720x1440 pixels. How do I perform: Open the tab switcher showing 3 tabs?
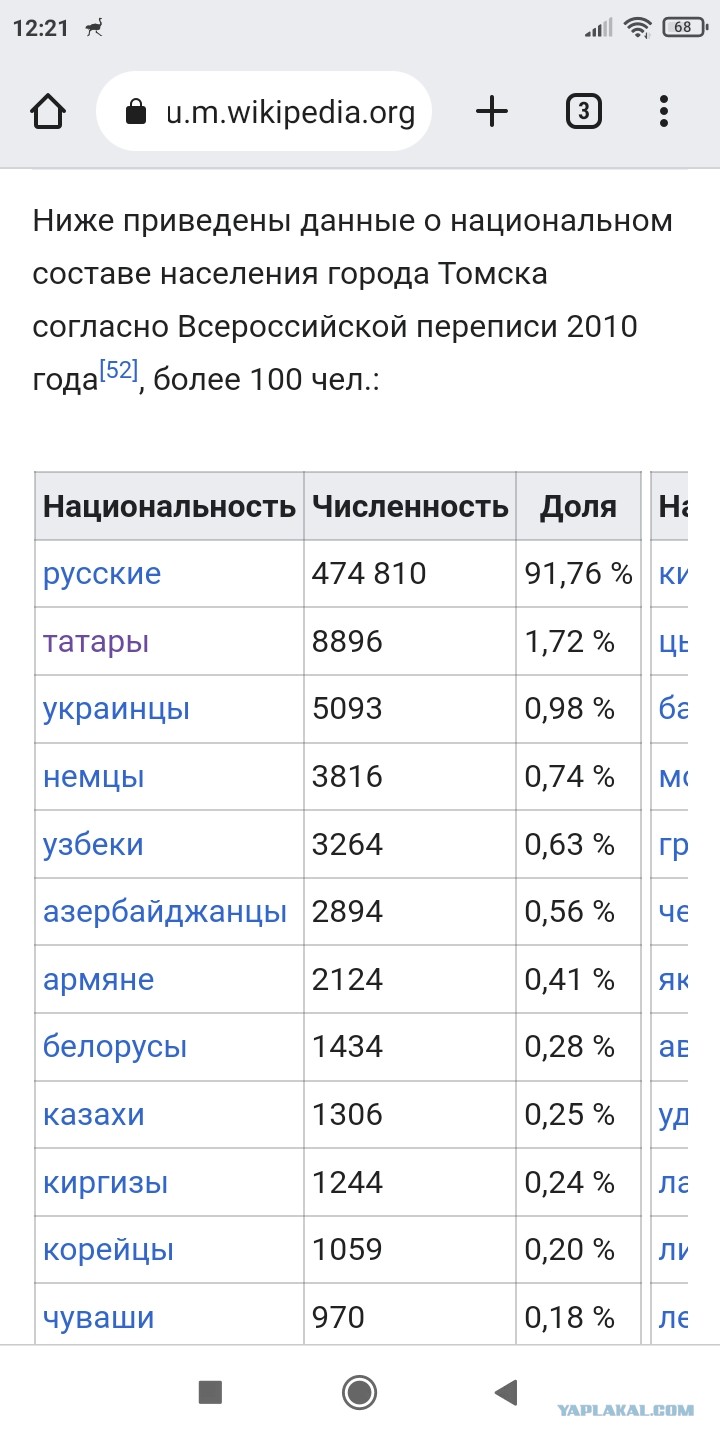[584, 112]
